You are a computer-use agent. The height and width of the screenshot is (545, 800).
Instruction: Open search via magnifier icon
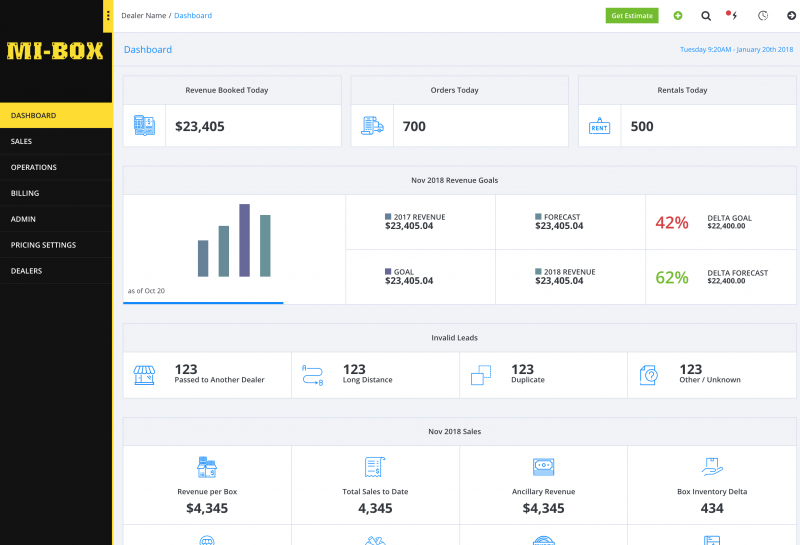point(706,16)
